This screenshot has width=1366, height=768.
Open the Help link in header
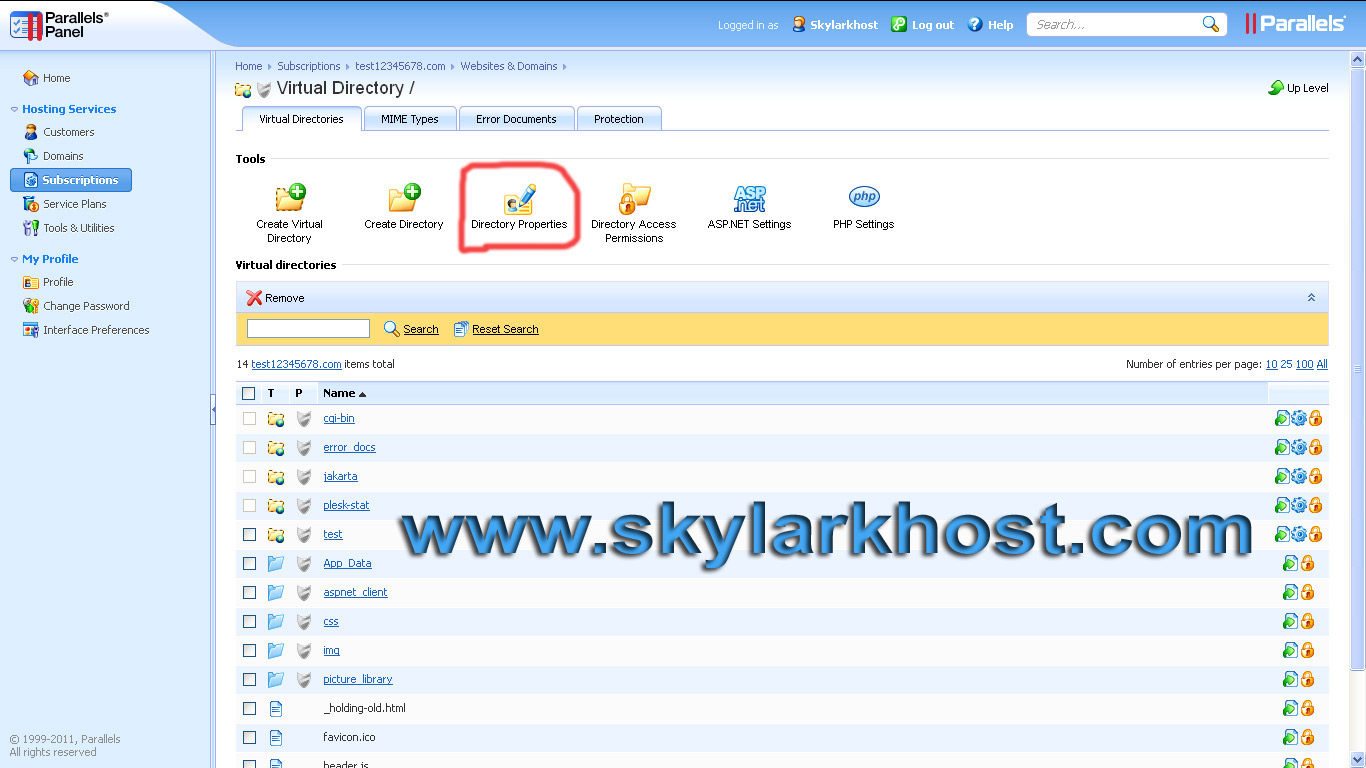click(x=1001, y=25)
